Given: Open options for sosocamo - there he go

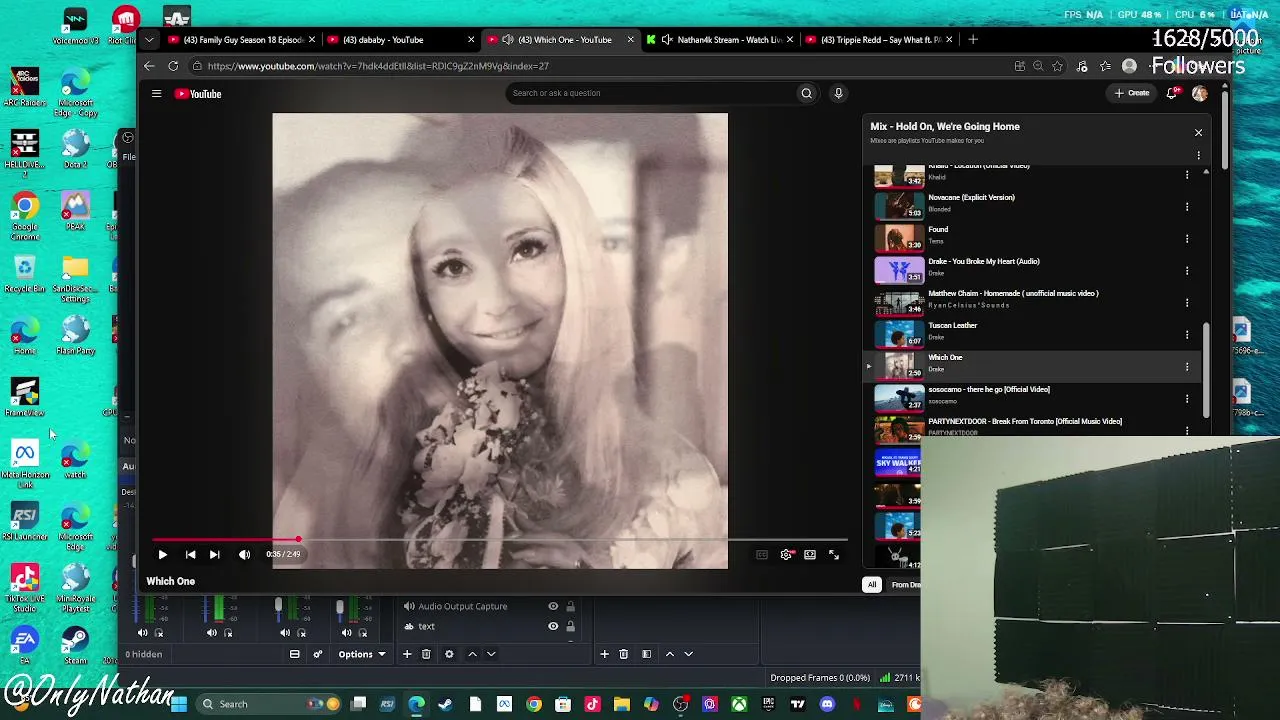Looking at the screenshot, I should pyautogui.click(x=1187, y=399).
